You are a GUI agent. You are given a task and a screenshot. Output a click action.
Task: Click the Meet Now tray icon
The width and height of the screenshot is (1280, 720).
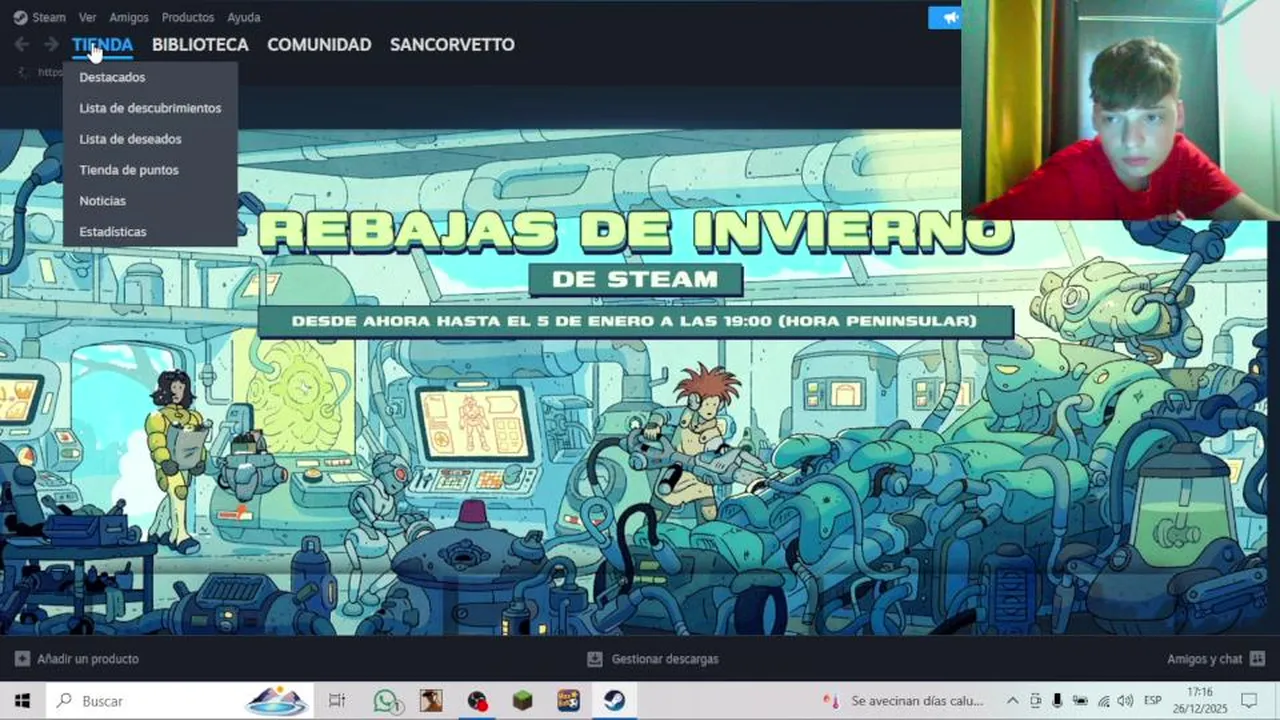point(1035,701)
